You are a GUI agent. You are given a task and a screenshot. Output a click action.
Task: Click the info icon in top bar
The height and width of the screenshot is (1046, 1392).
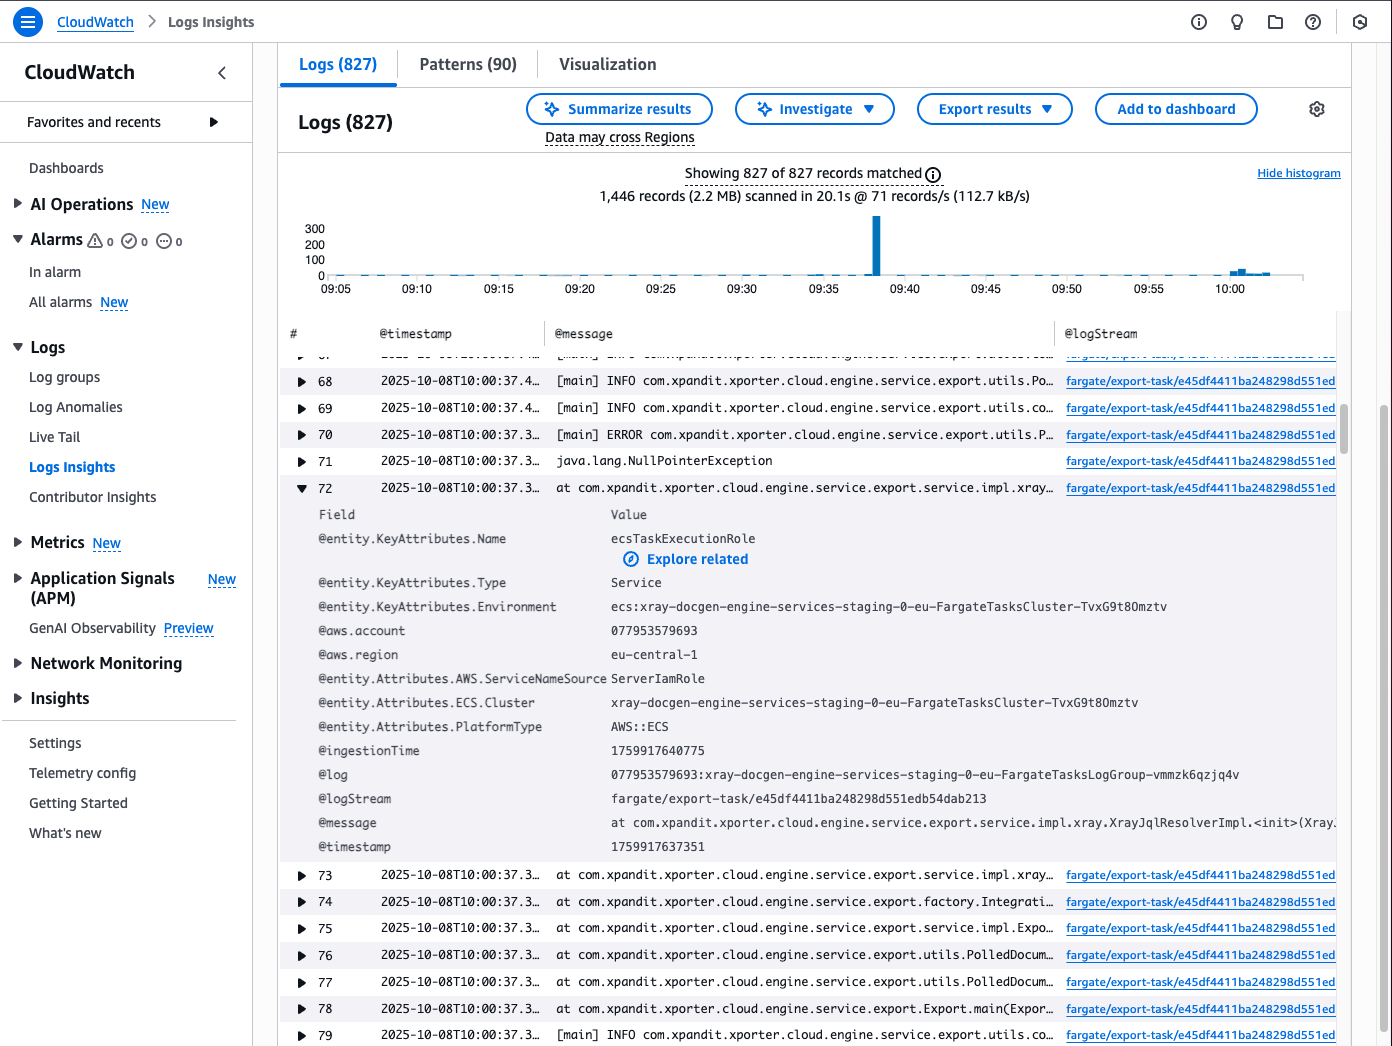click(1199, 22)
